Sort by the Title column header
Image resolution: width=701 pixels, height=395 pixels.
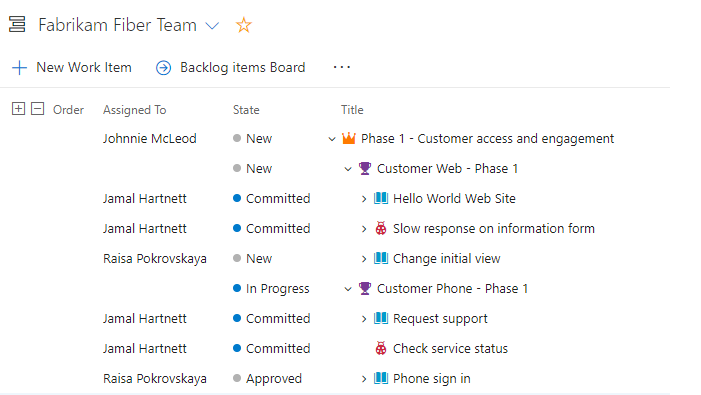[x=352, y=110]
